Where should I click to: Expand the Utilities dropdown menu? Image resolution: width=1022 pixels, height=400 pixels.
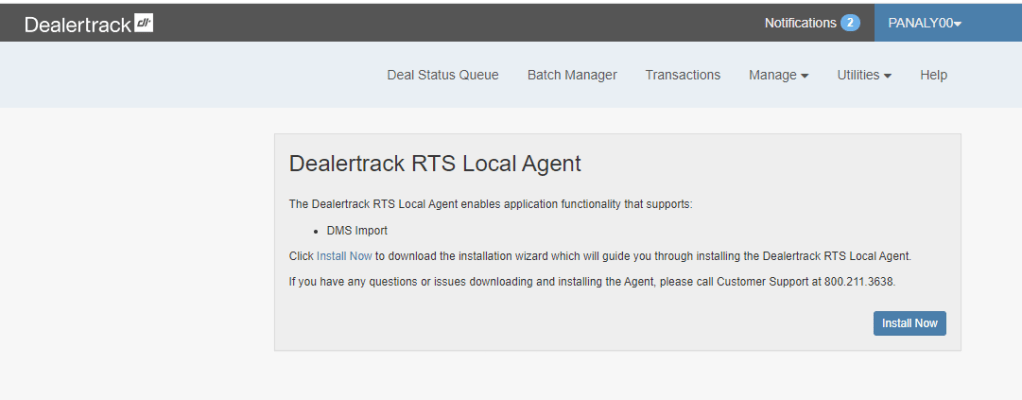pos(864,75)
